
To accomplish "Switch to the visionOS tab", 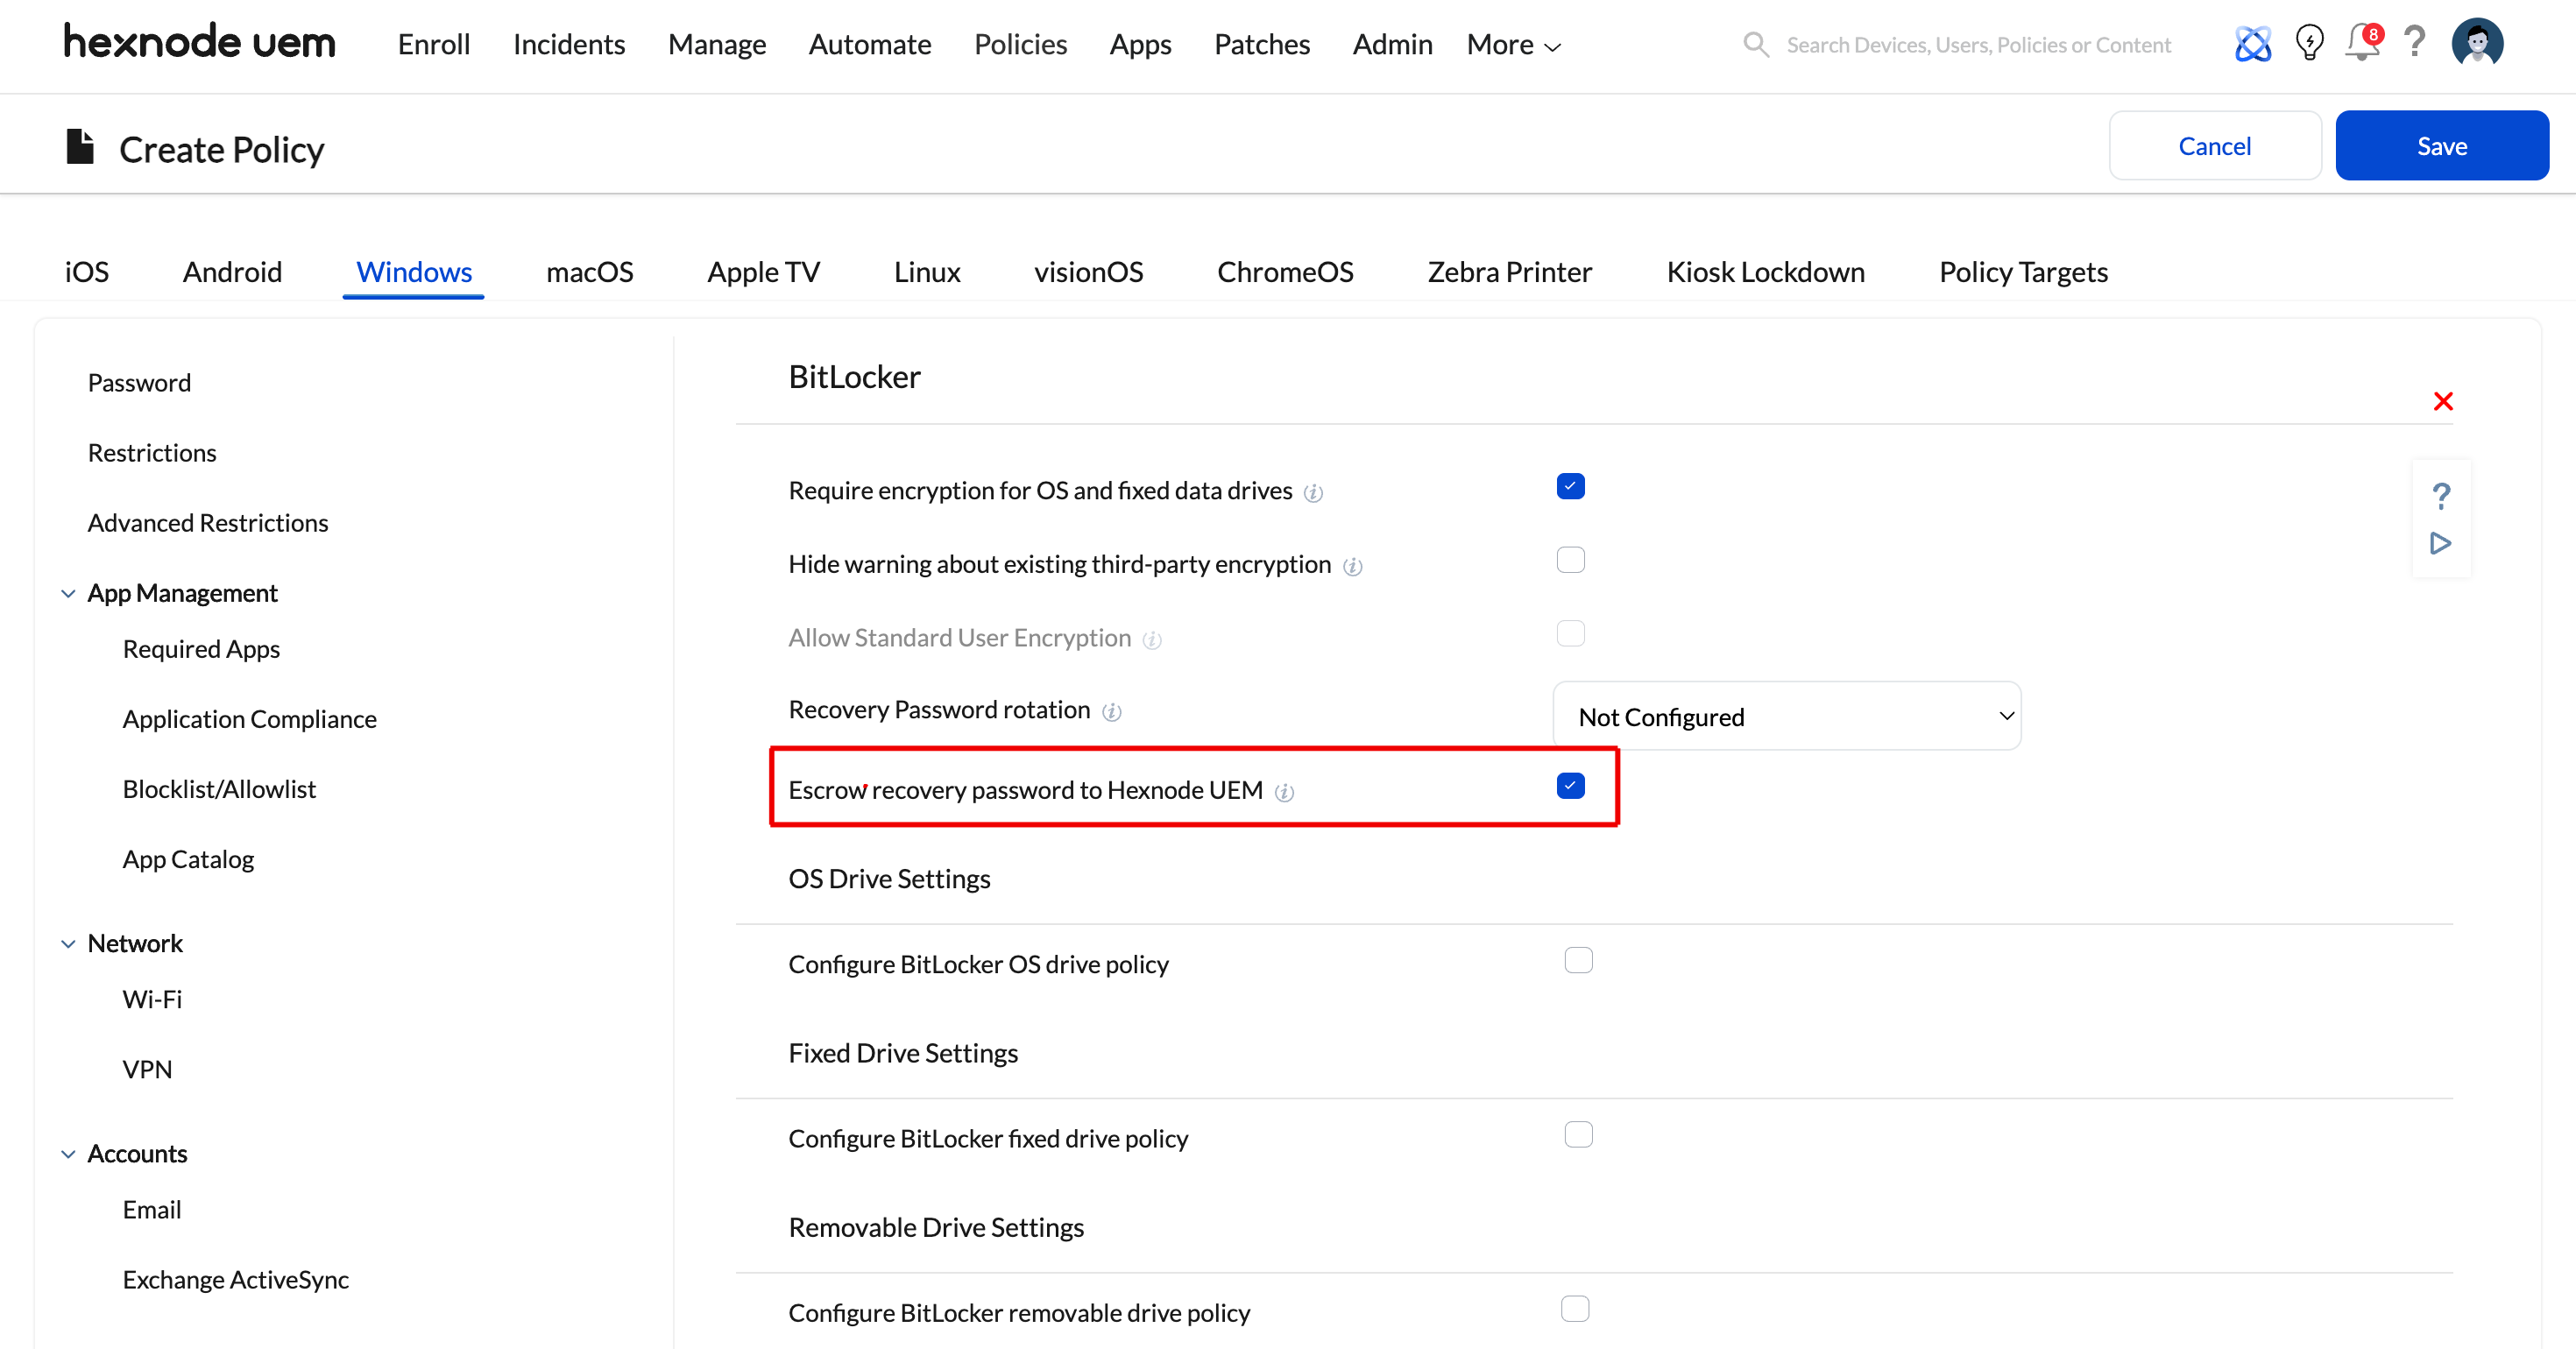I will pos(1088,271).
